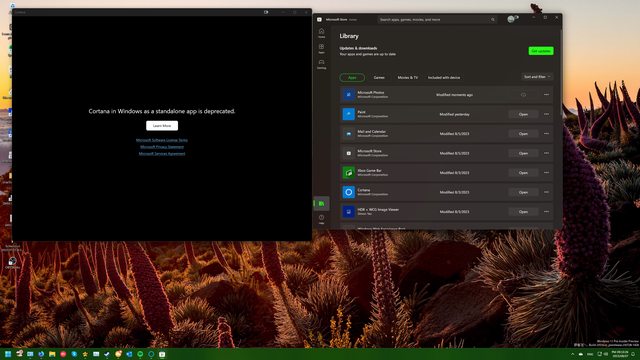The image size is (640, 360).
Task: Open more options for HDR + WCG Image Viewer
Action: pos(547,212)
